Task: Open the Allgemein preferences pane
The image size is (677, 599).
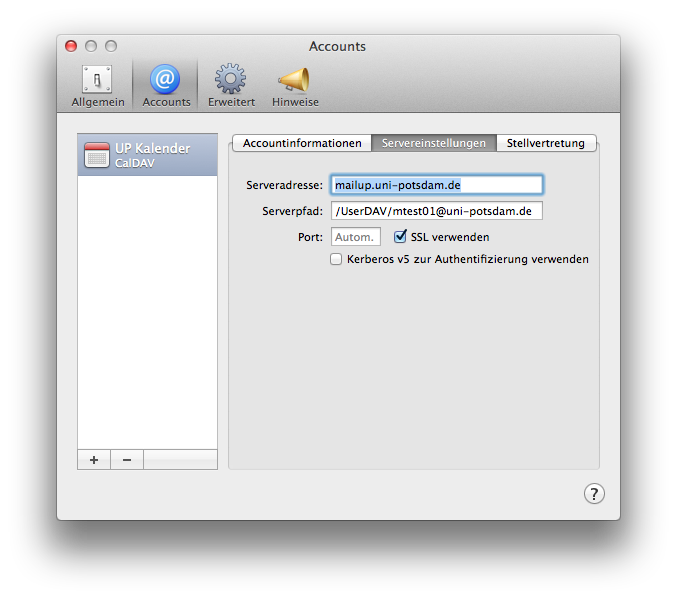Action: (x=97, y=86)
